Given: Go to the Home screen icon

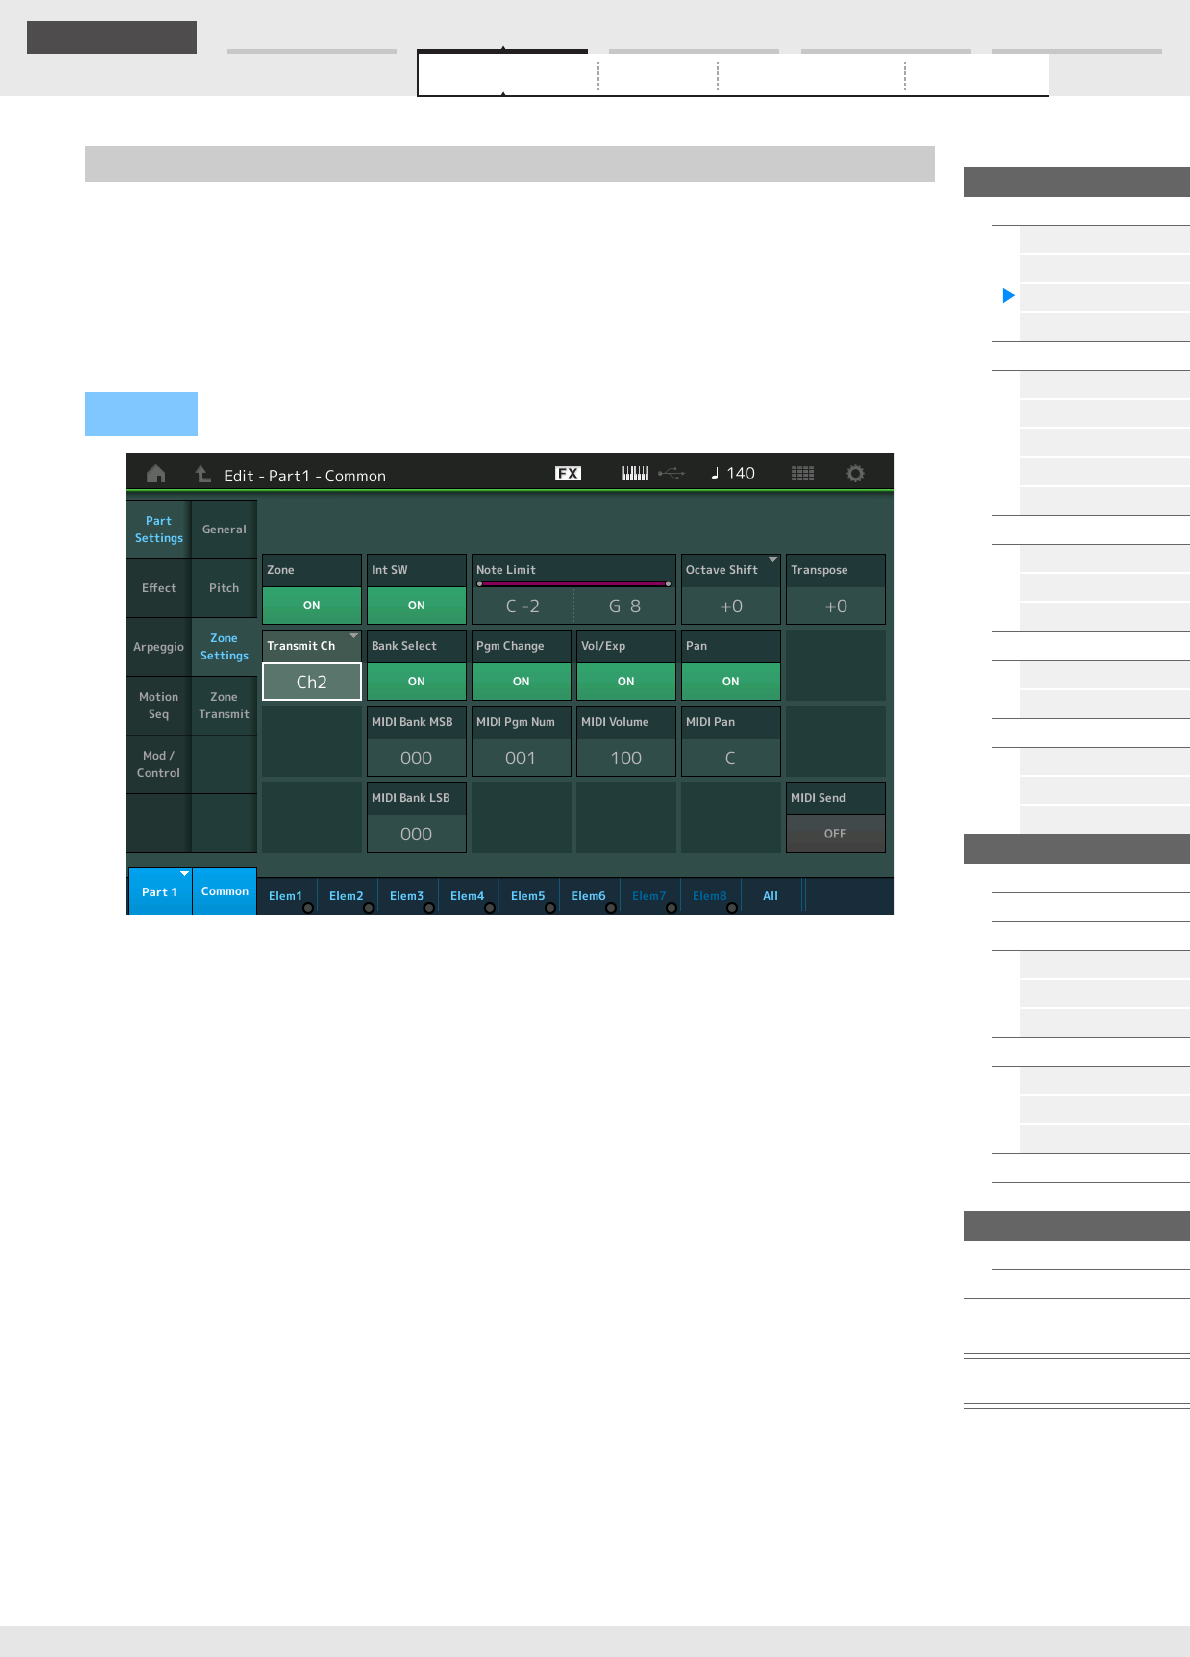Looking at the screenshot, I should [x=156, y=473].
